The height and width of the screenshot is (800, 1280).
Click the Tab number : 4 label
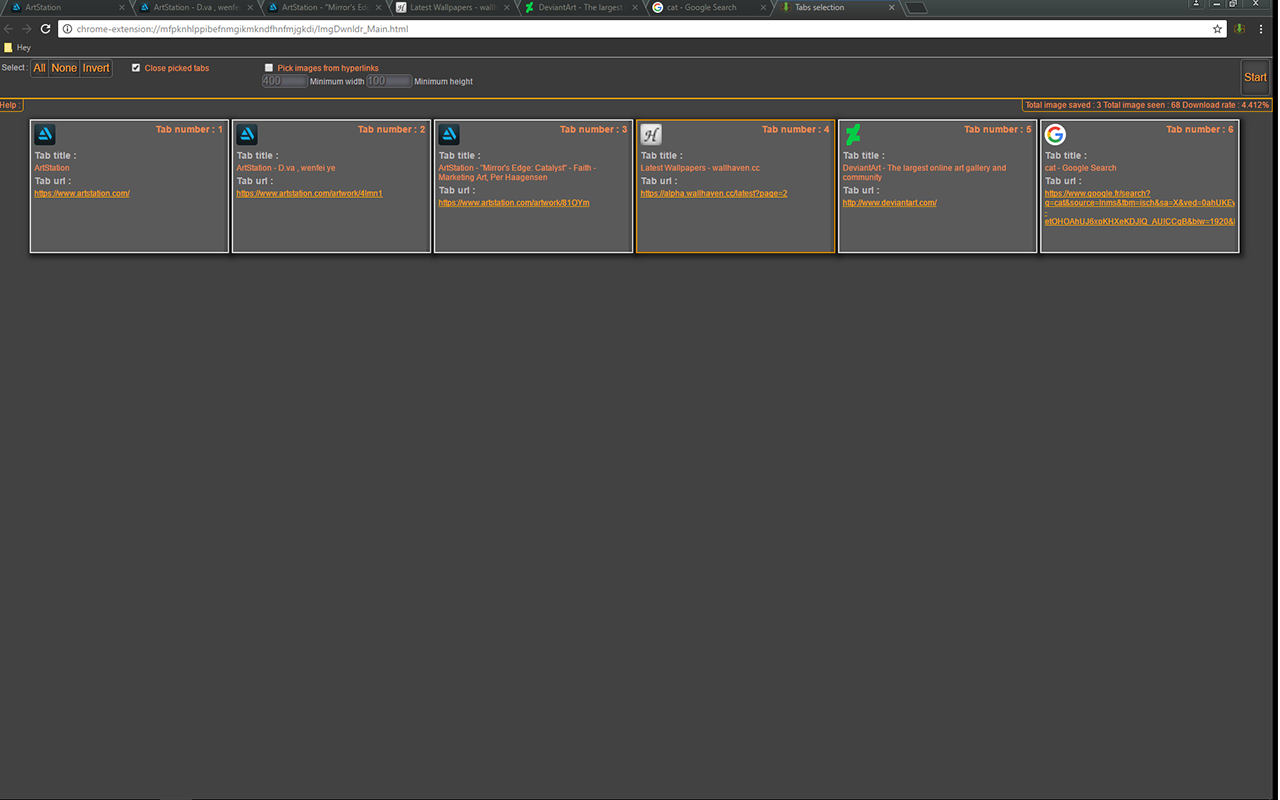pos(795,129)
